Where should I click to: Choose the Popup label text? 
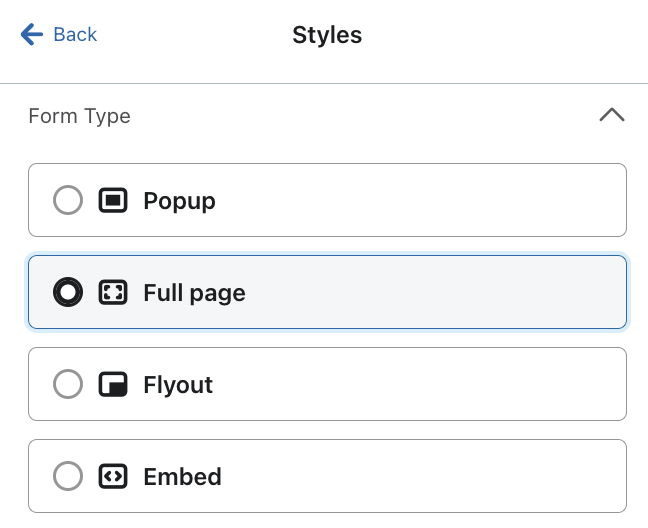point(179,201)
